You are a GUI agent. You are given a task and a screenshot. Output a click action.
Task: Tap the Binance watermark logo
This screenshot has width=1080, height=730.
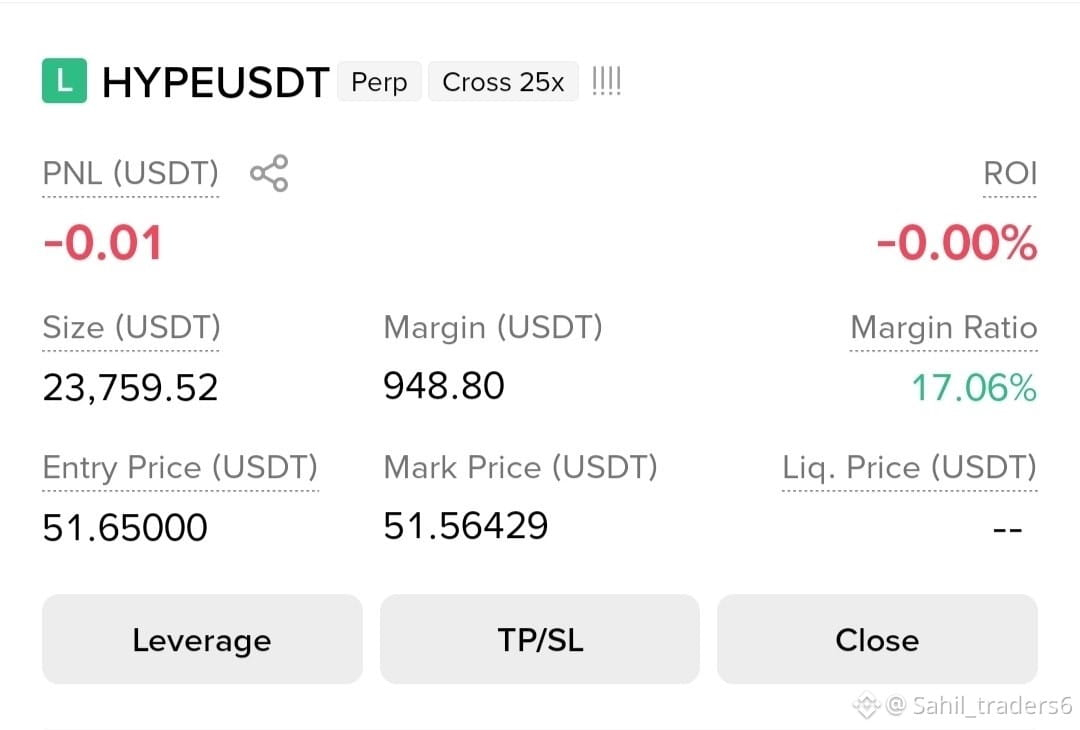pyautogui.click(x=866, y=705)
